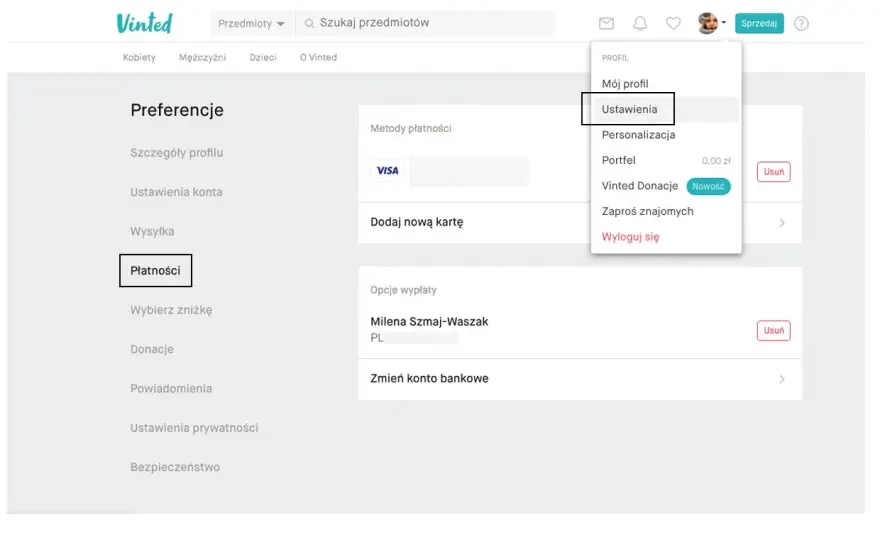
Task: Click the Milena Szmaj-Waszak account name
Action: coord(429,322)
